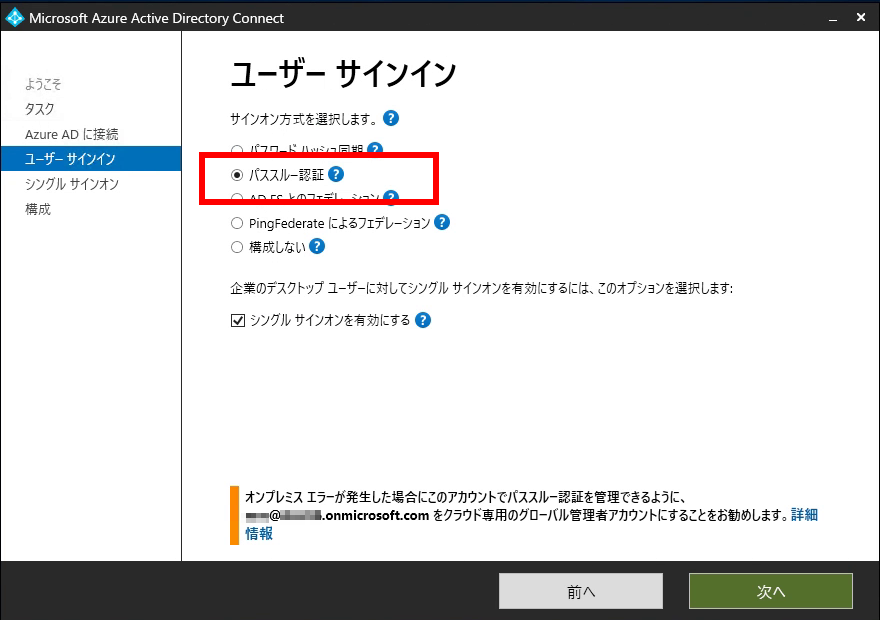880x620 pixels.
Task: Go to the ようこそ step in sidebar
Action: coord(43,84)
